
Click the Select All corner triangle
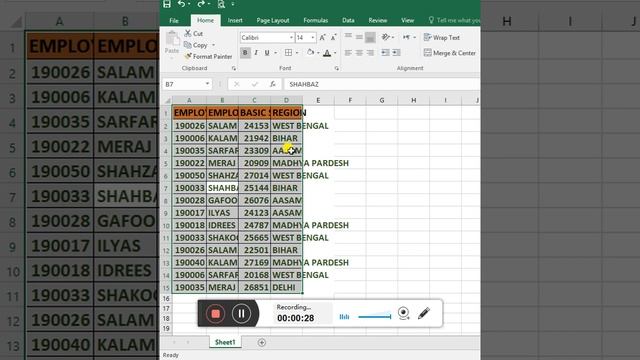(167, 100)
